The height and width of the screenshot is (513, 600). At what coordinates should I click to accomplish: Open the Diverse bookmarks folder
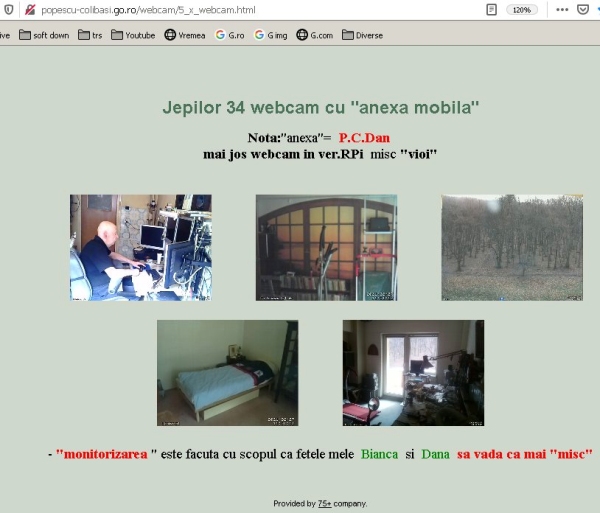tap(362, 35)
